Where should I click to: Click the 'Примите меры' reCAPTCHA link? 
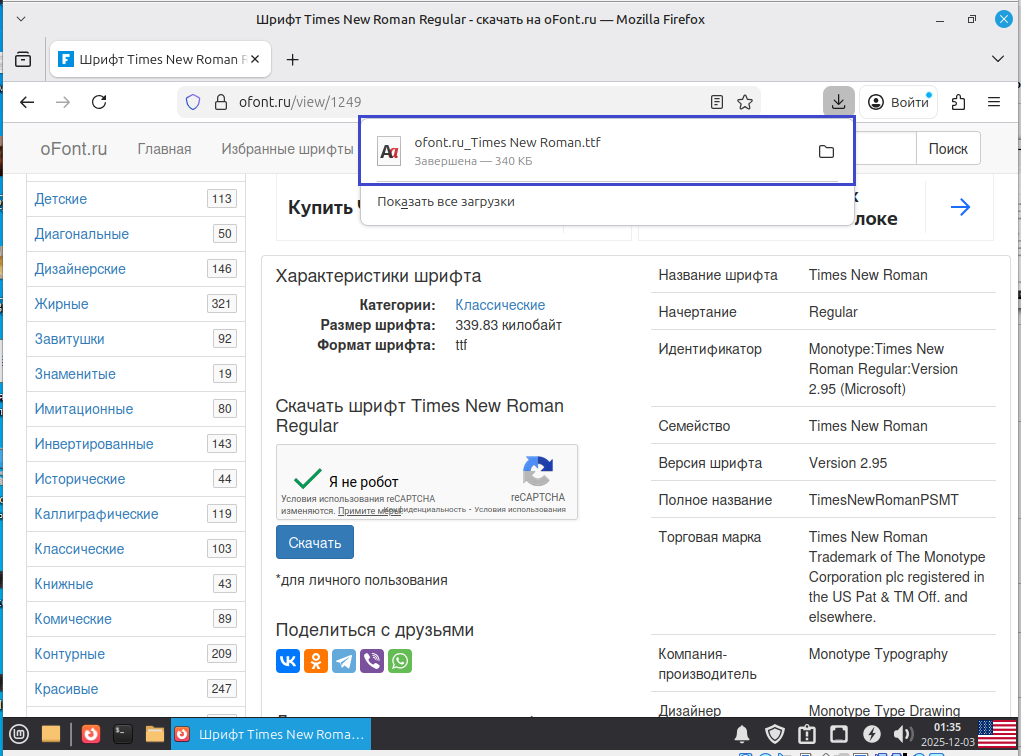(369, 511)
